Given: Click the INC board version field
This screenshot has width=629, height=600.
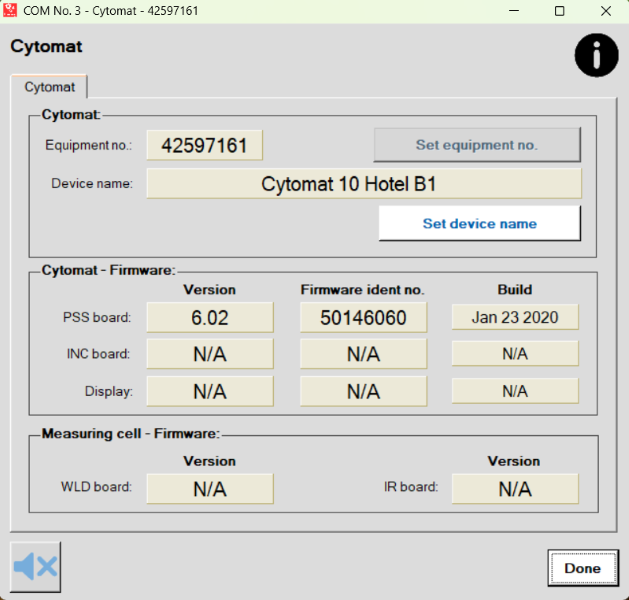Looking at the screenshot, I should tap(210, 354).
